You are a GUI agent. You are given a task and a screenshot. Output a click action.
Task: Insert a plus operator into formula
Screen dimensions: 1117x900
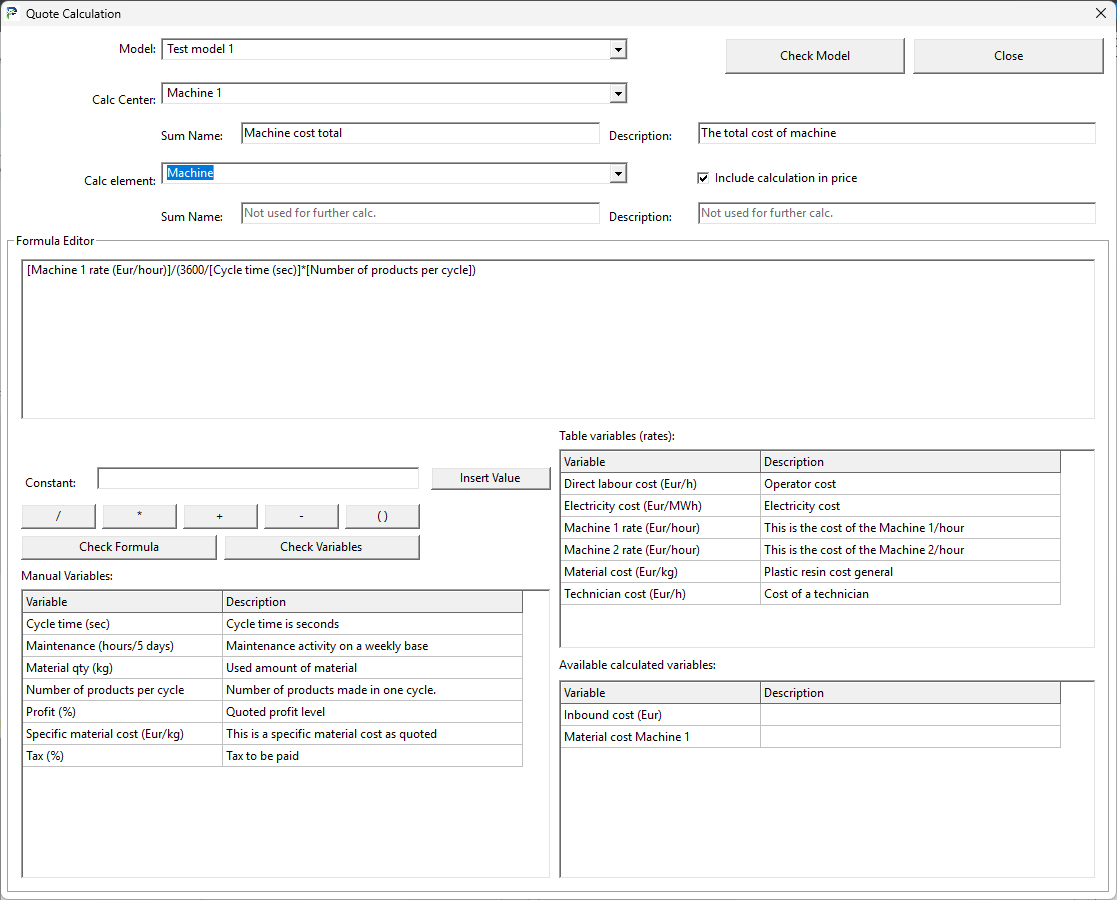(x=220, y=516)
